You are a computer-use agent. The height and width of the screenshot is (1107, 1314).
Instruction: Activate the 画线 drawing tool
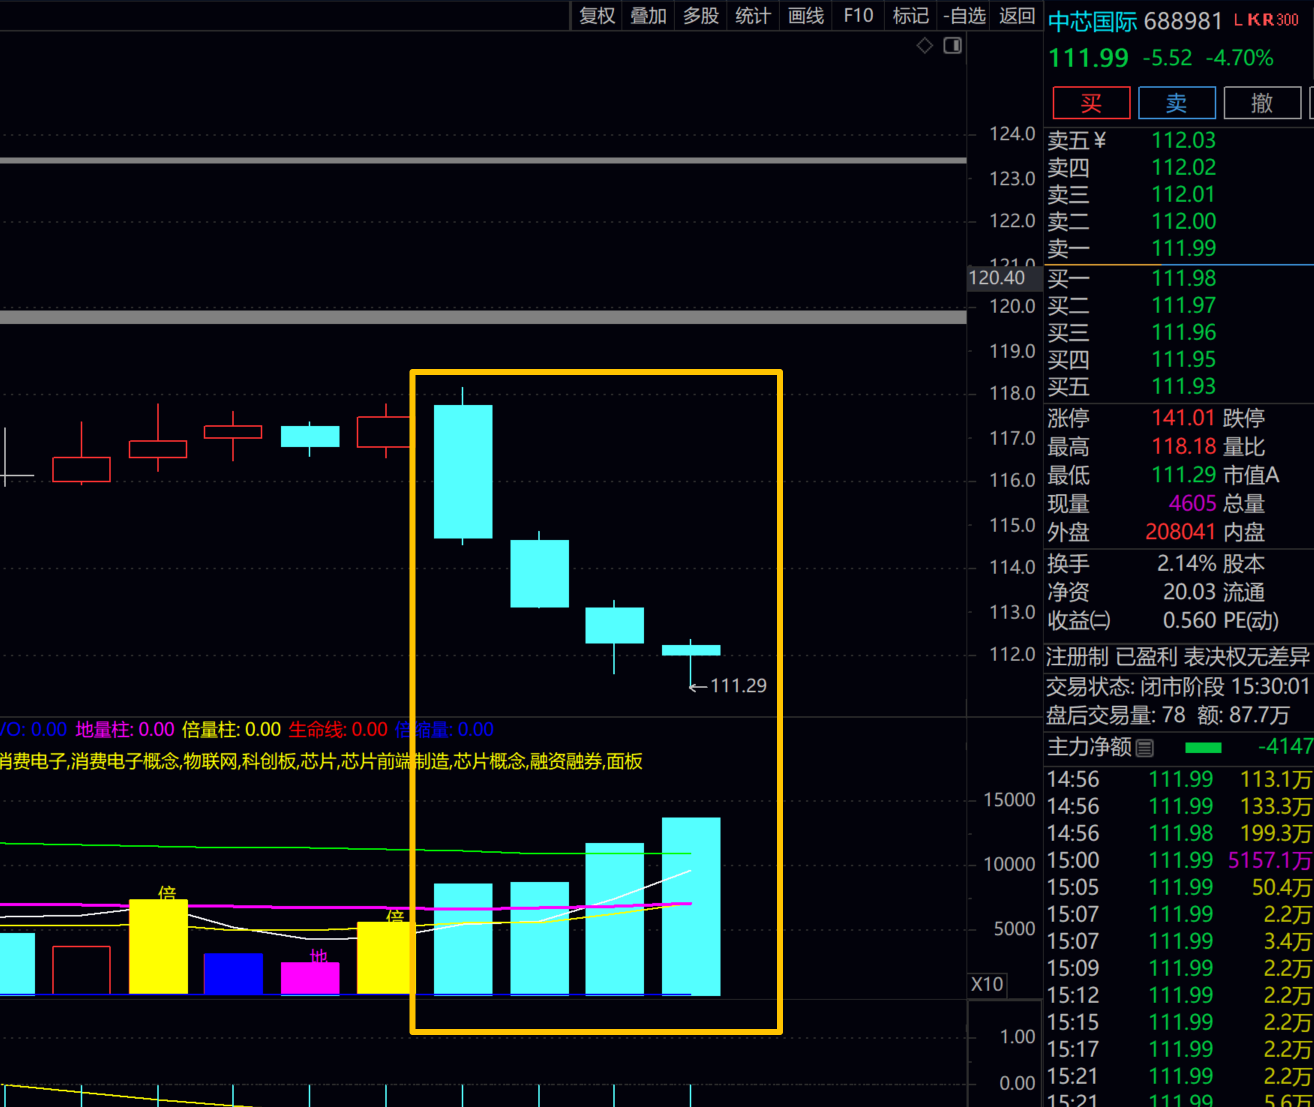(806, 16)
